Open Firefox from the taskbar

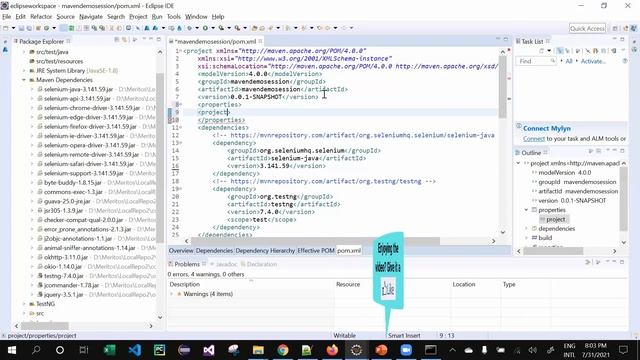(x=332, y=350)
